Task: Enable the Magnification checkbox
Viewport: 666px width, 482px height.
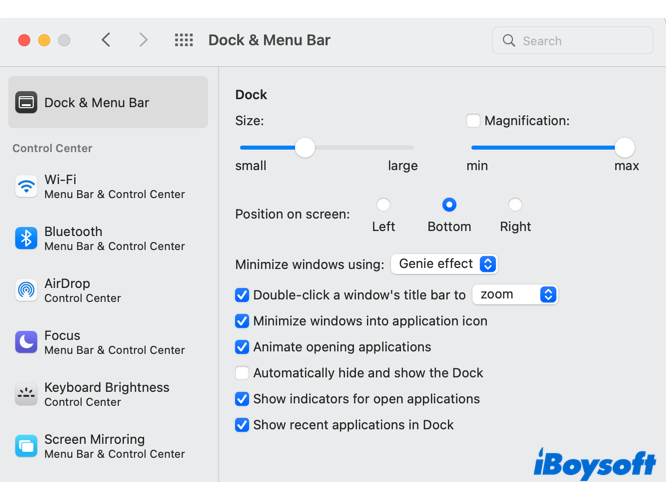Action: point(473,121)
